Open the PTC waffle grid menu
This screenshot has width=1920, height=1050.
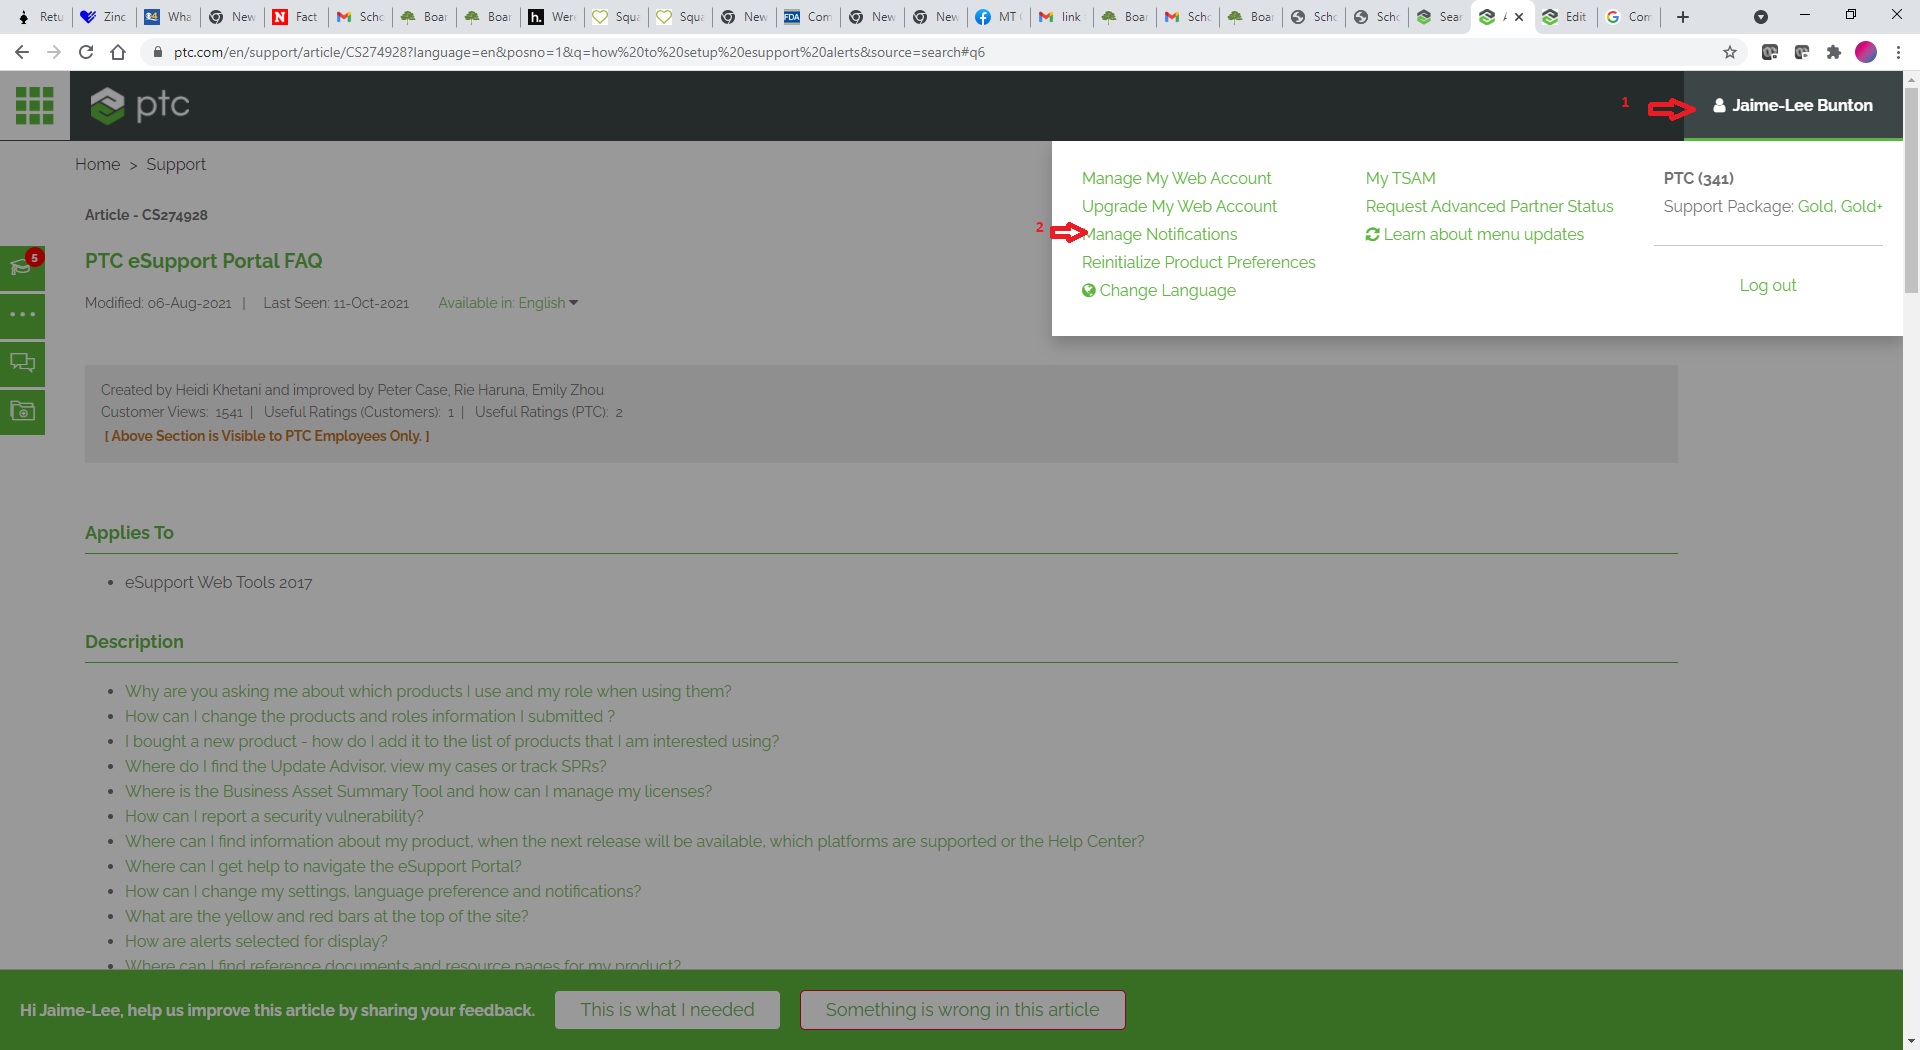pos(34,105)
